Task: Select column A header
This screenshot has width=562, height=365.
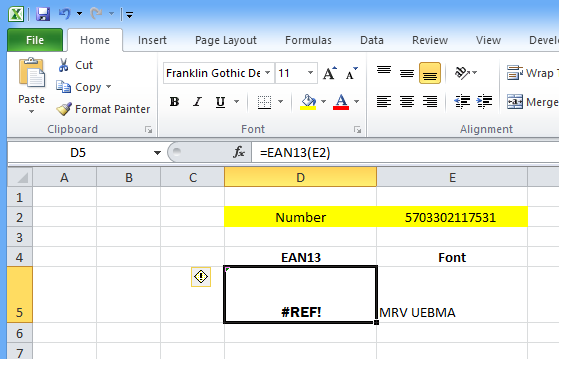Action: coord(65,177)
